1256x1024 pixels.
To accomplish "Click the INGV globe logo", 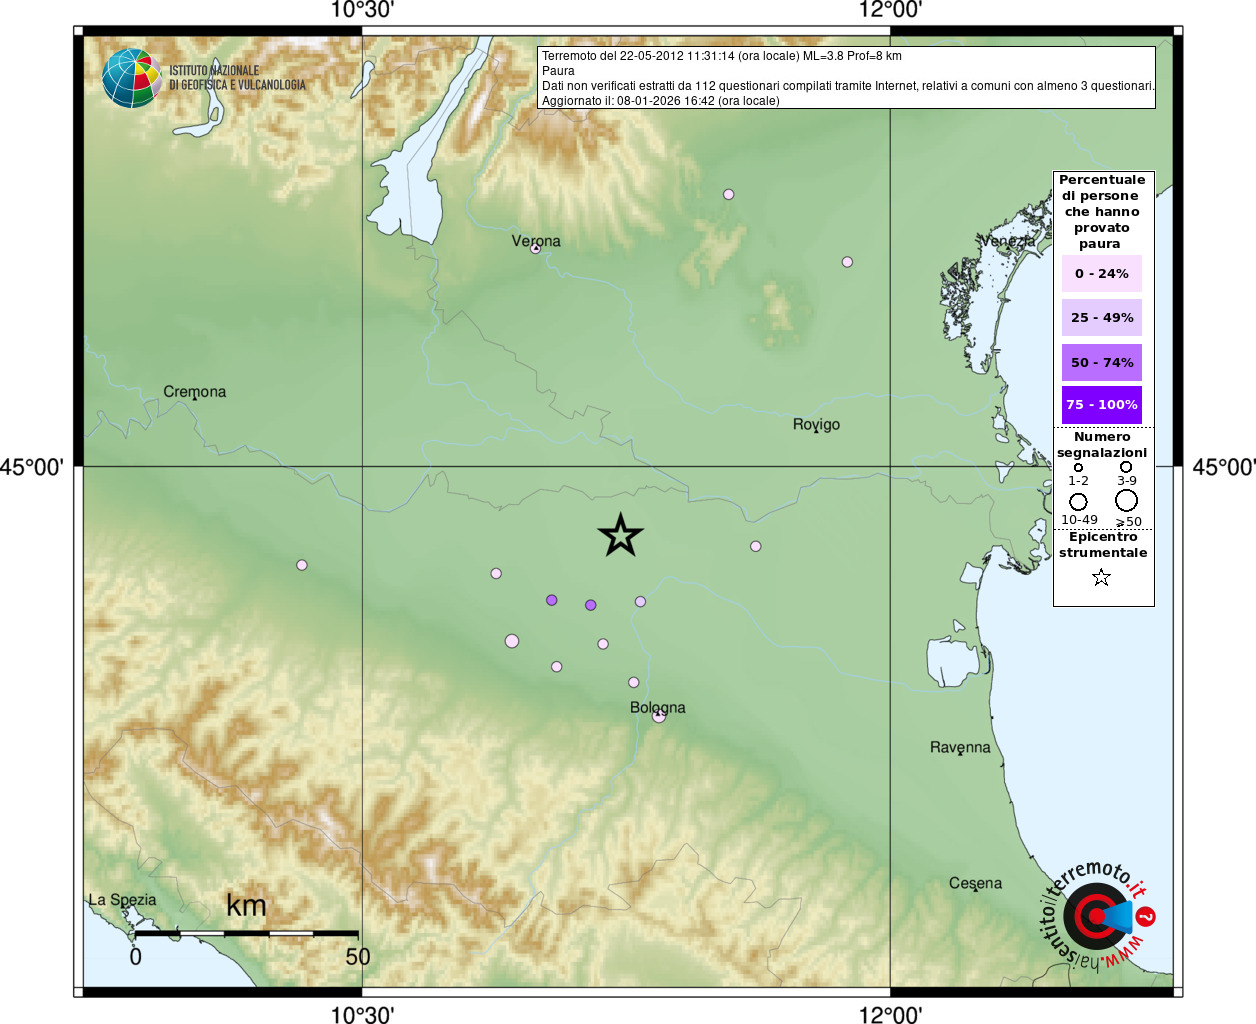I will (132, 78).
